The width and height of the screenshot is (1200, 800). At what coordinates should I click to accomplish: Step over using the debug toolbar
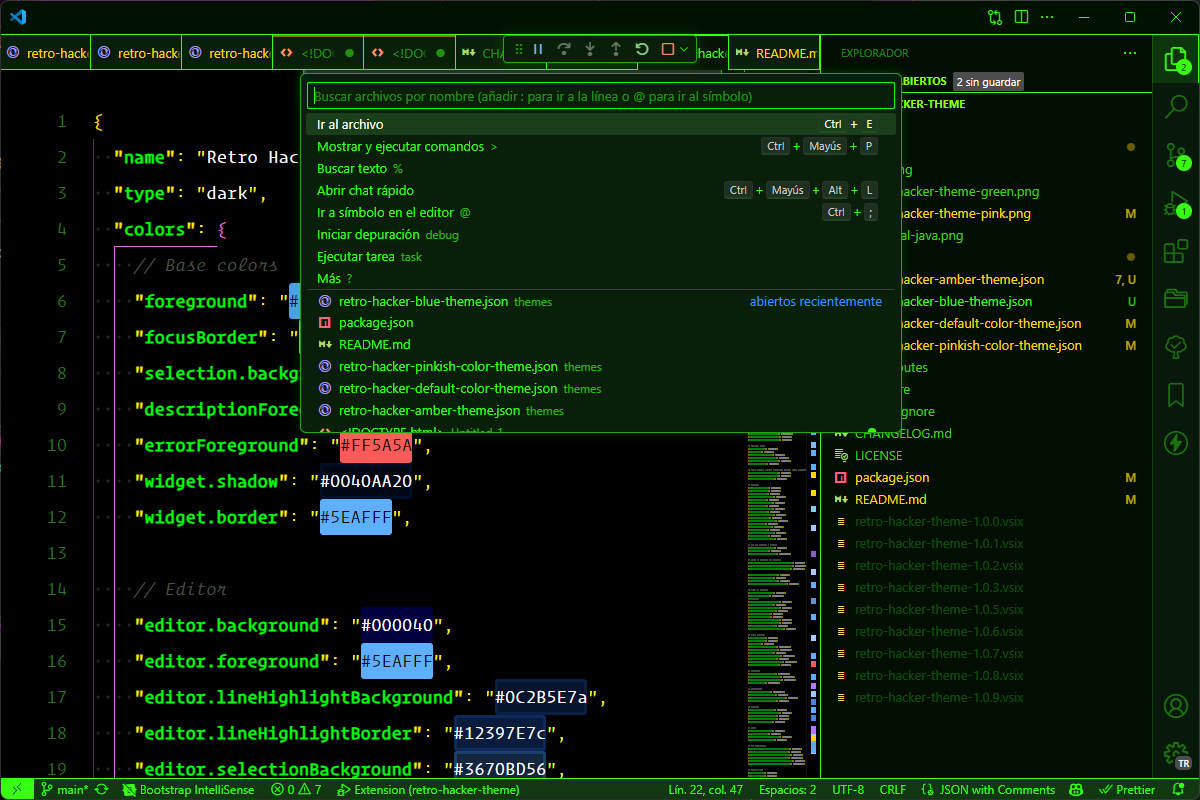point(563,48)
